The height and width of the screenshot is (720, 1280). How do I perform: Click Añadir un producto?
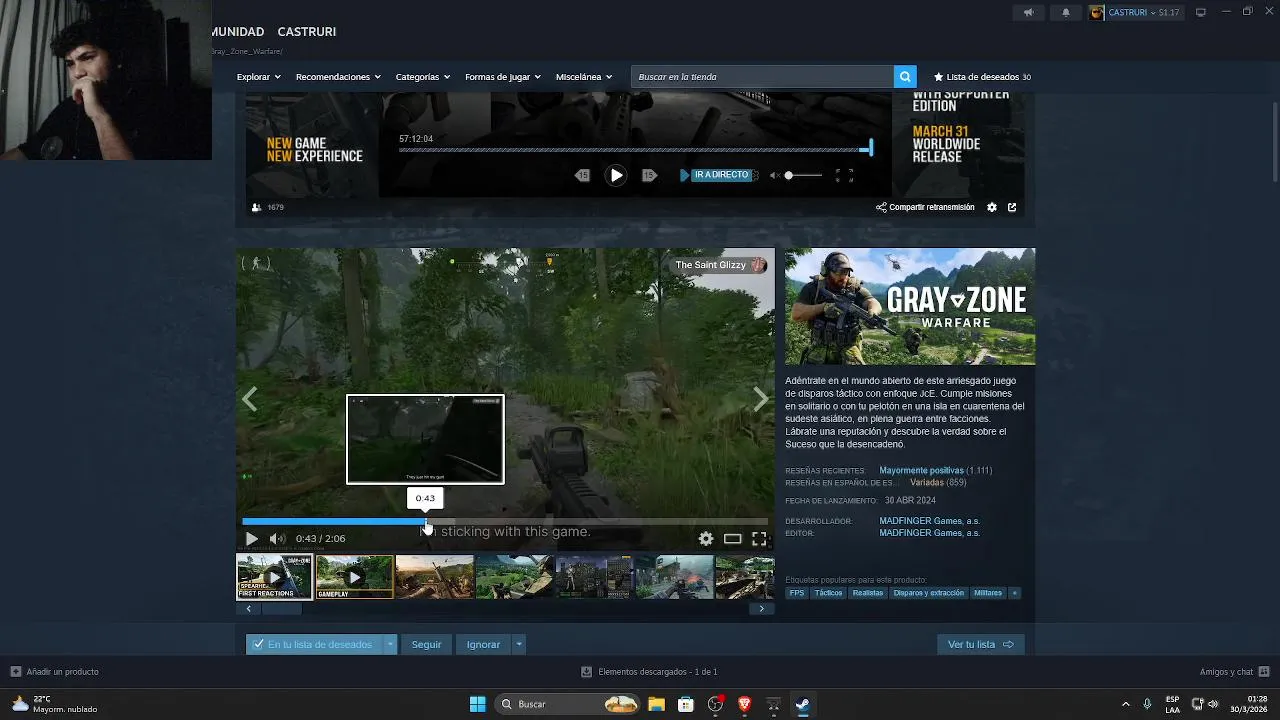(x=54, y=672)
